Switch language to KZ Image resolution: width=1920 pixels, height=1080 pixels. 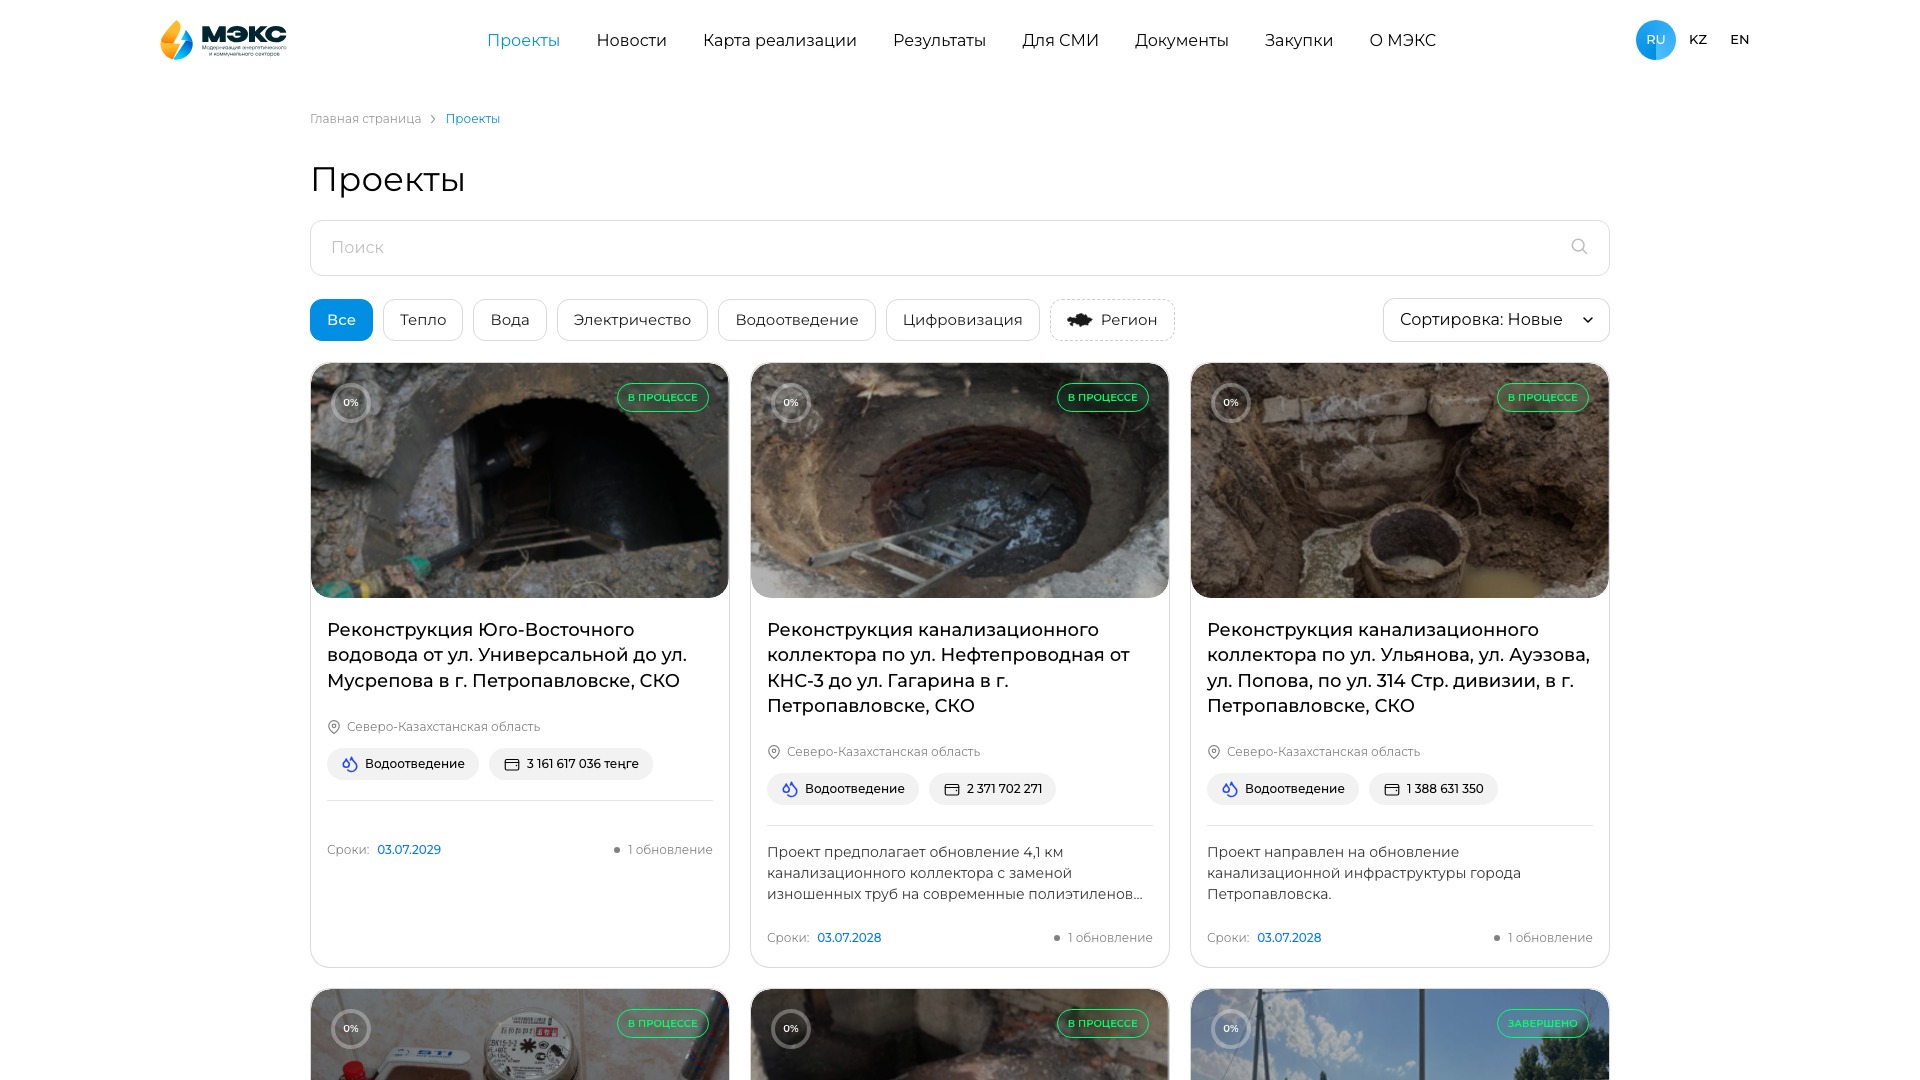(x=1698, y=40)
